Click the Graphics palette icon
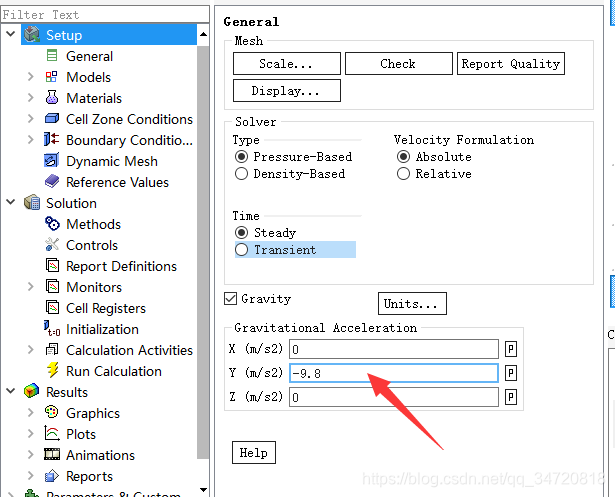The width and height of the screenshot is (615, 497). click(x=52, y=412)
